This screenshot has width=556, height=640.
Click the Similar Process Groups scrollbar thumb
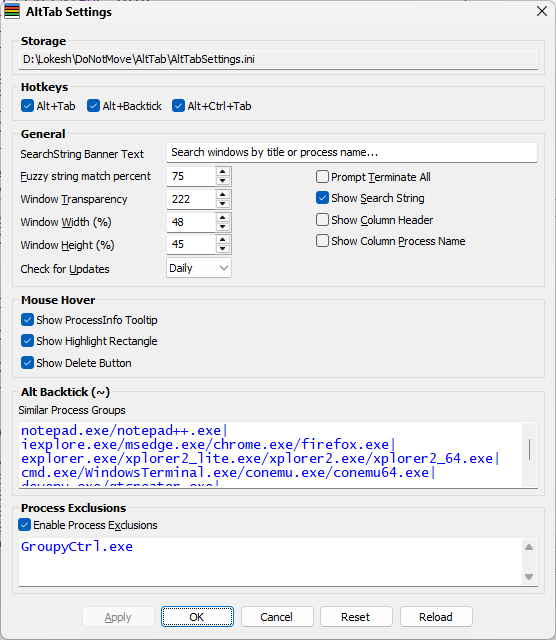coord(529,449)
